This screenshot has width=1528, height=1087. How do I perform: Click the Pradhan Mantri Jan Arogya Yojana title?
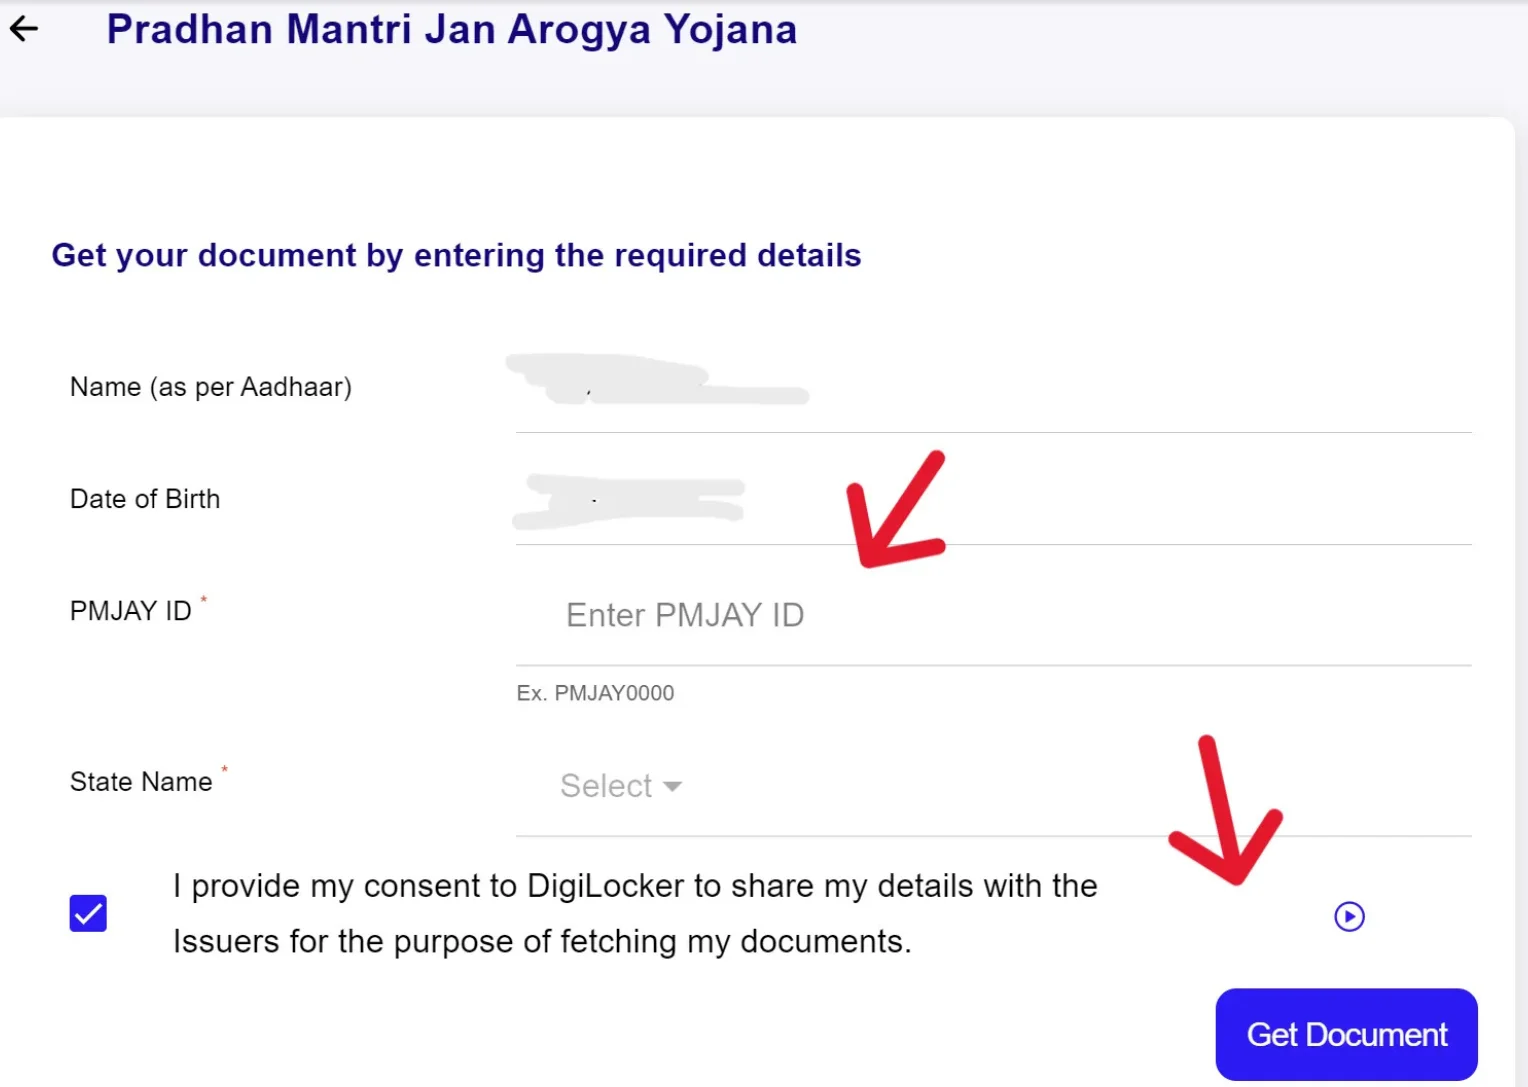452,30
